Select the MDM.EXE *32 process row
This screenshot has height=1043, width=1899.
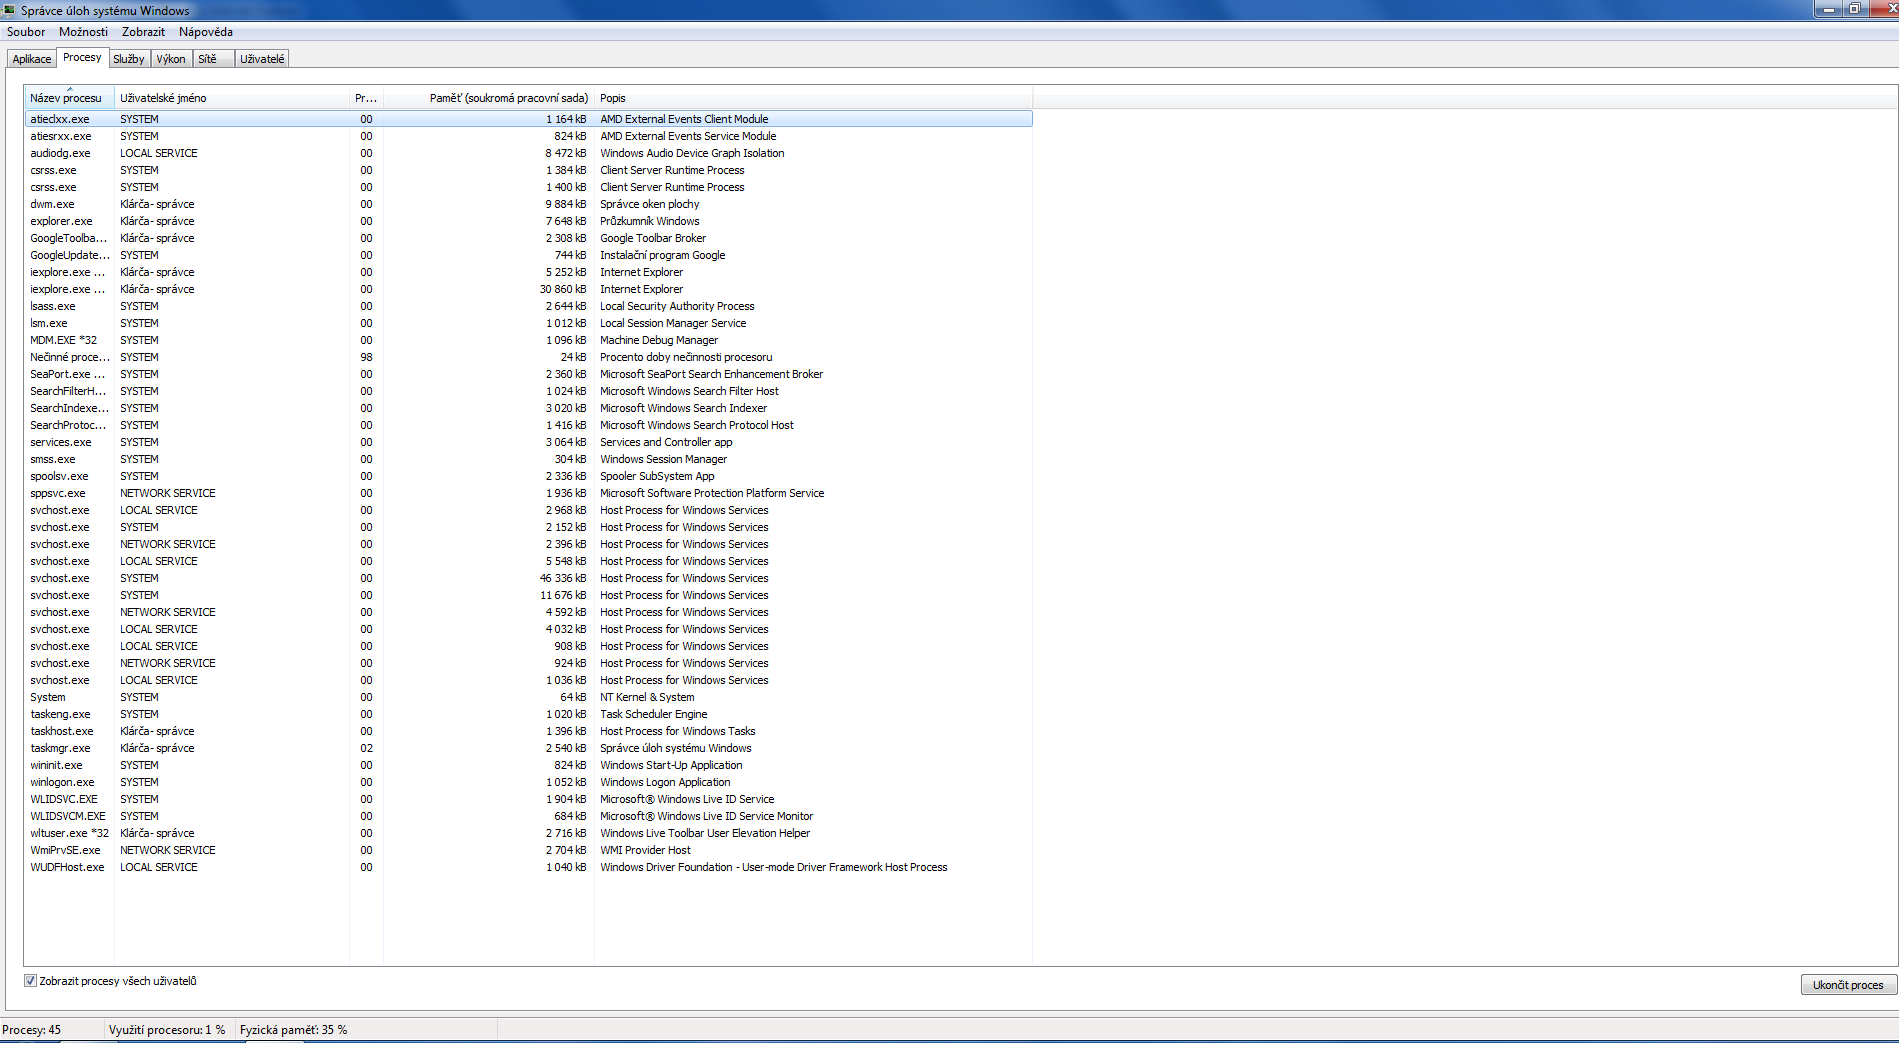(528, 340)
